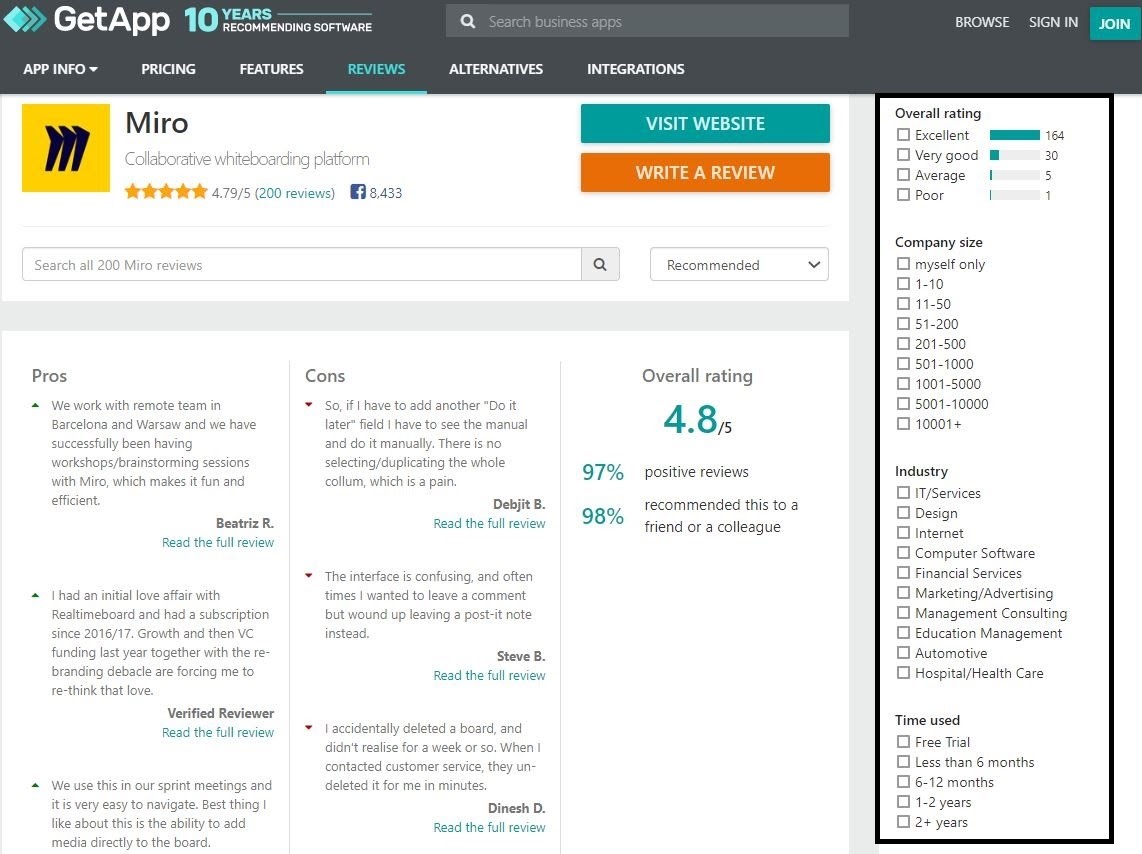This screenshot has width=1142, height=854.
Task: Click the Miro yellow logo thumbnail
Action: tap(66, 148)
